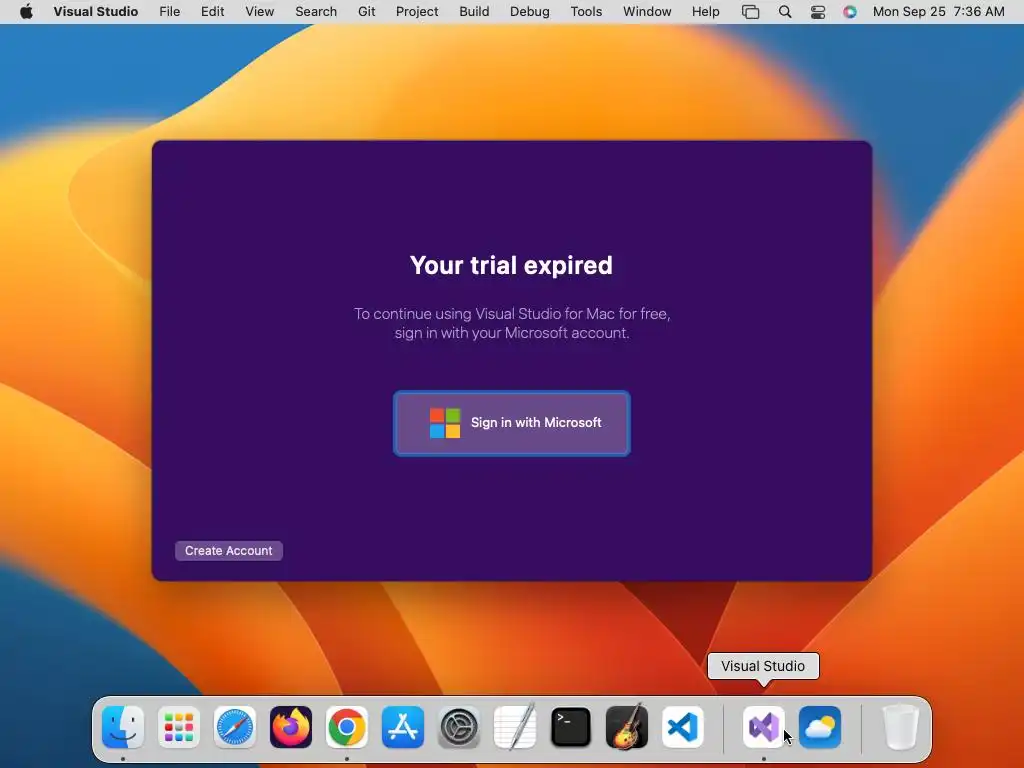Screen dimensions: 1024x768
Task: Open the Edit menu
Action: click(212, 12)
